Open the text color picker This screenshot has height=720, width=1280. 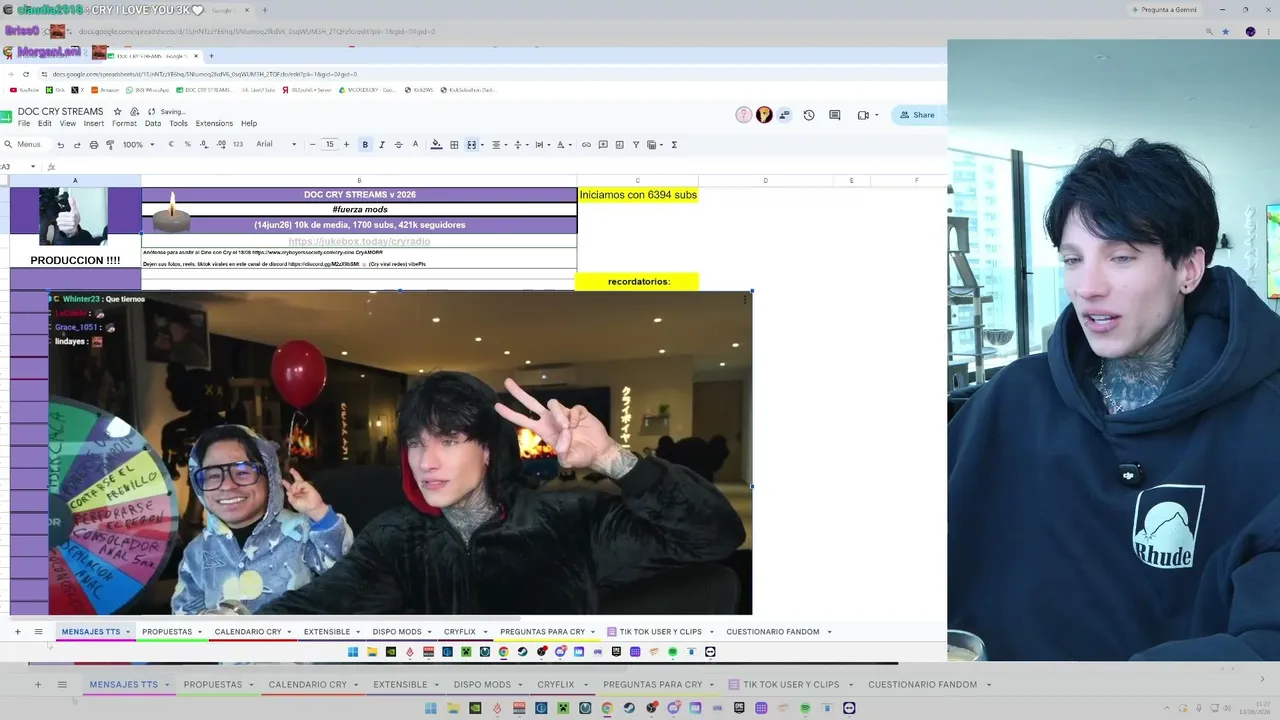click(x=415, y=145)
